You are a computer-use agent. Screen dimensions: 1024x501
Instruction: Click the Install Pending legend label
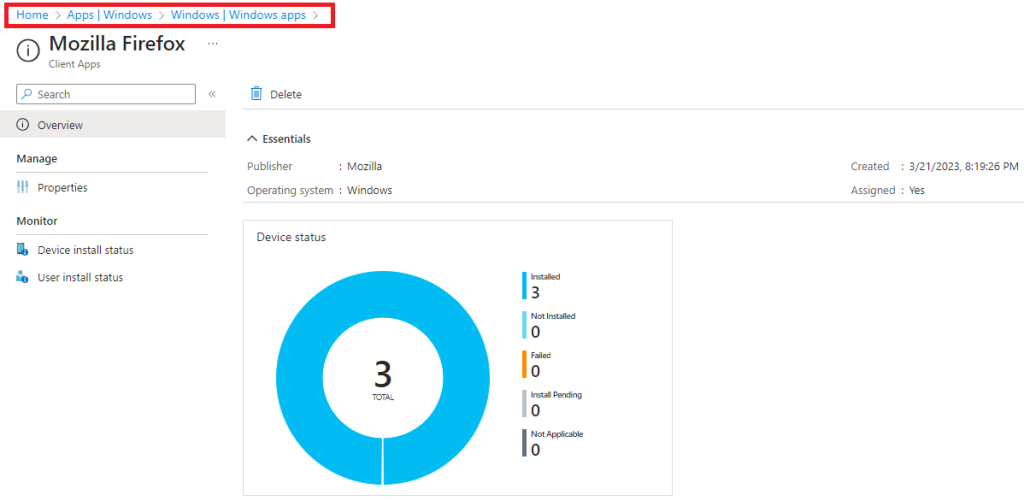tap(556, 395)
